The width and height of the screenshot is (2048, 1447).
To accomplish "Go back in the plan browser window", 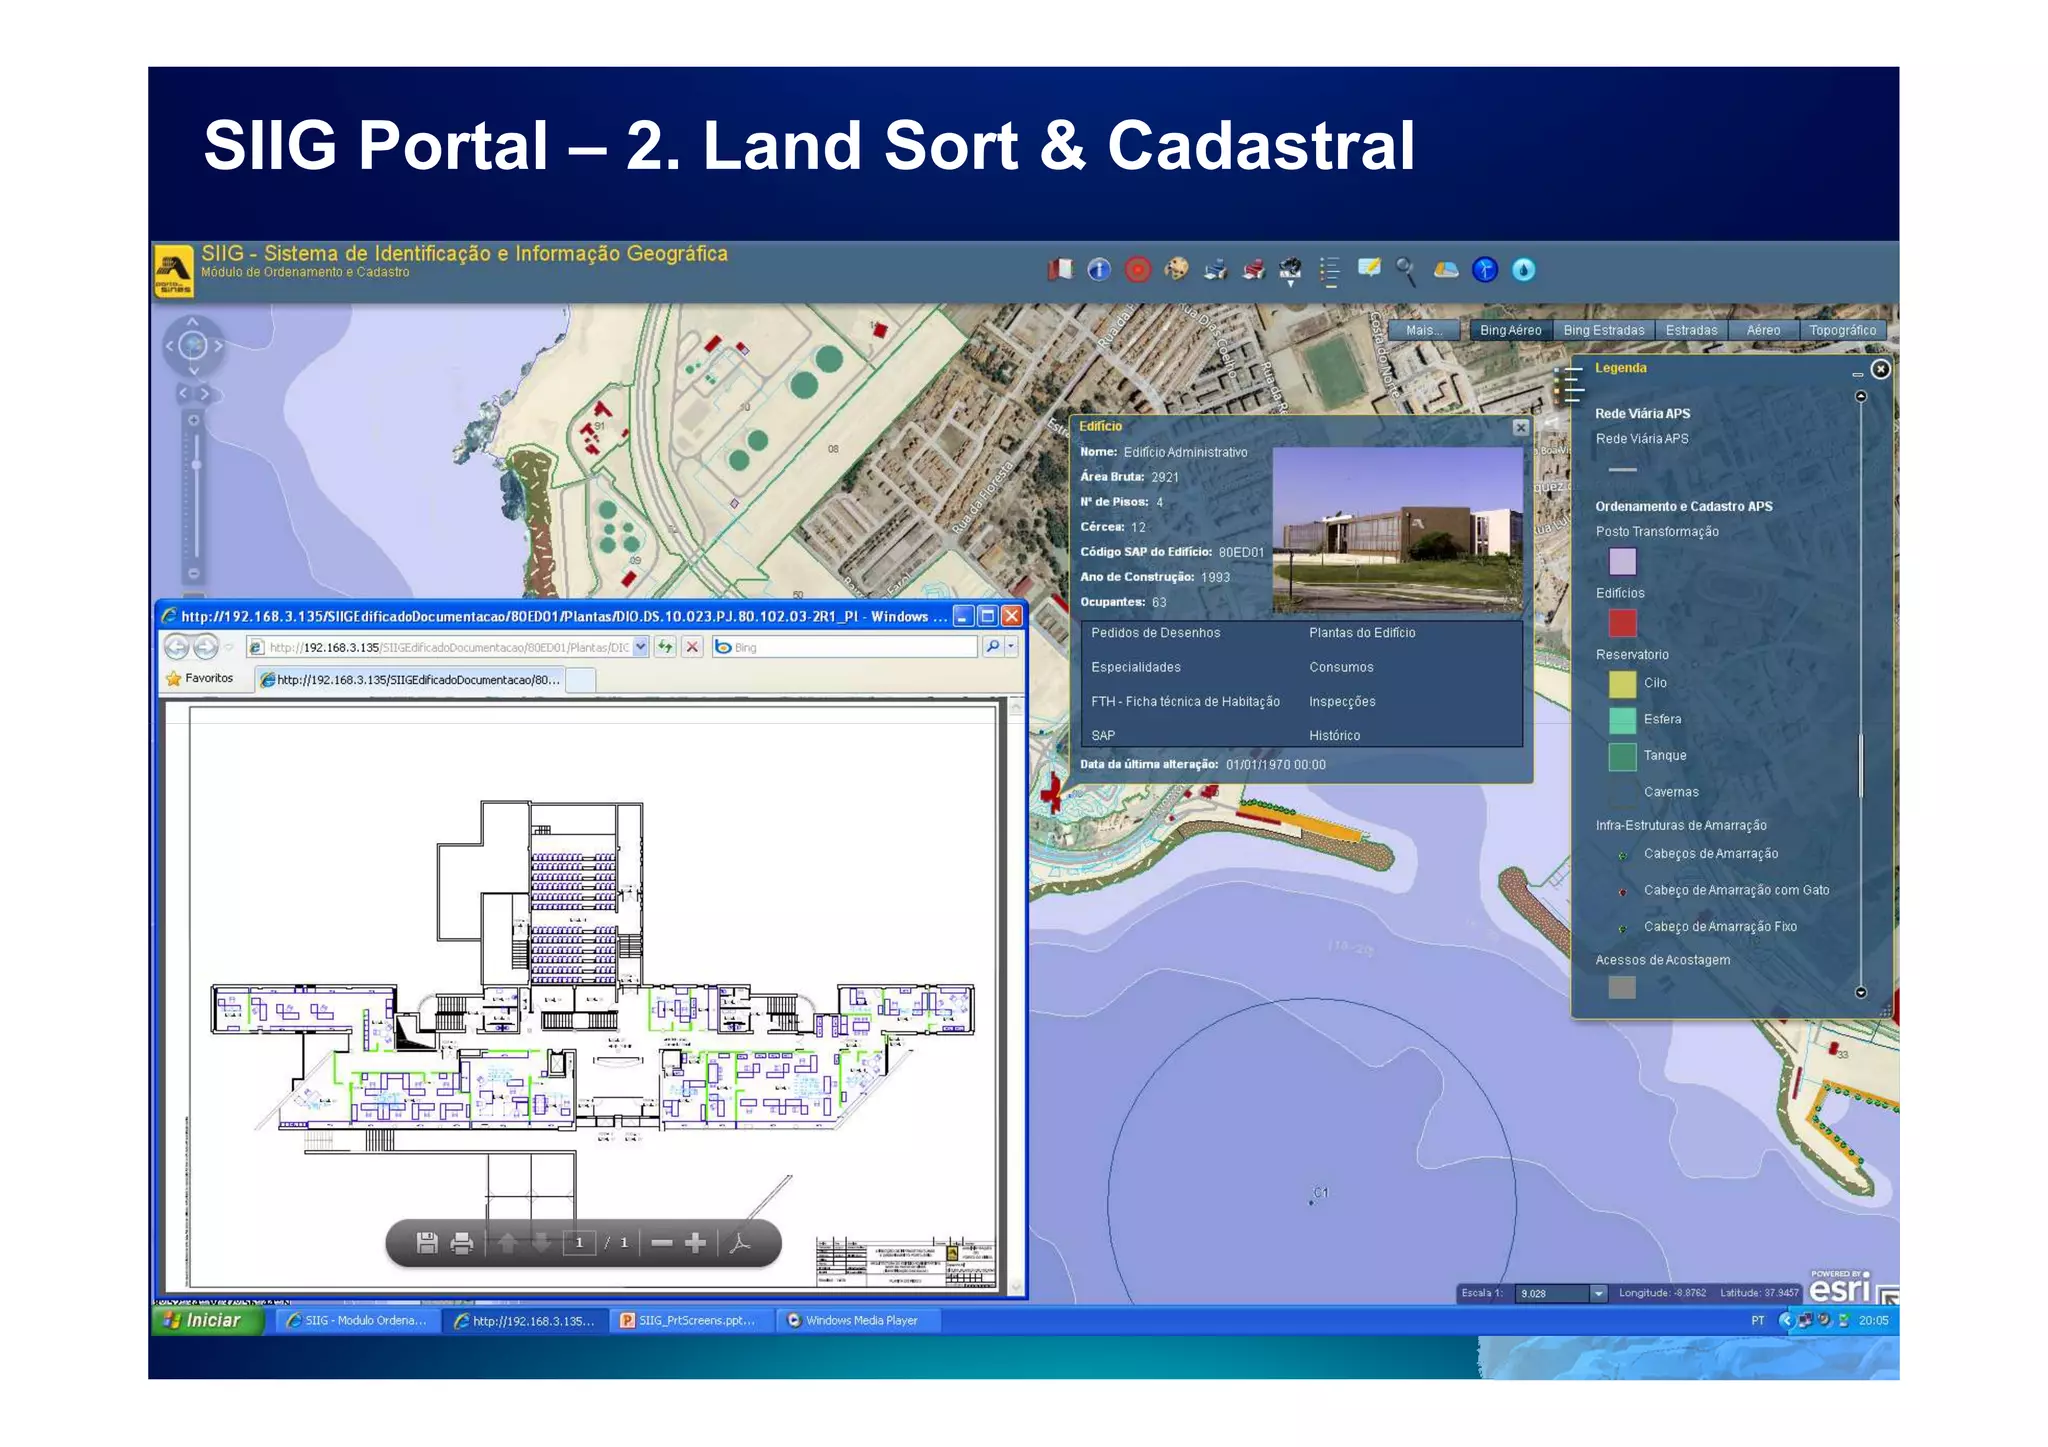I will (176, 647).
